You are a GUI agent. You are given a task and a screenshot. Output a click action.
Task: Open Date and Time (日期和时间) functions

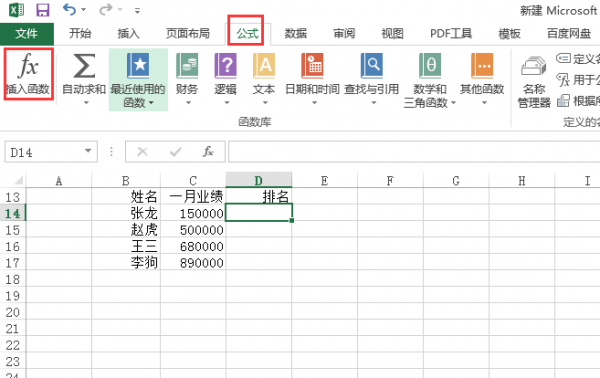coord(312,66)
